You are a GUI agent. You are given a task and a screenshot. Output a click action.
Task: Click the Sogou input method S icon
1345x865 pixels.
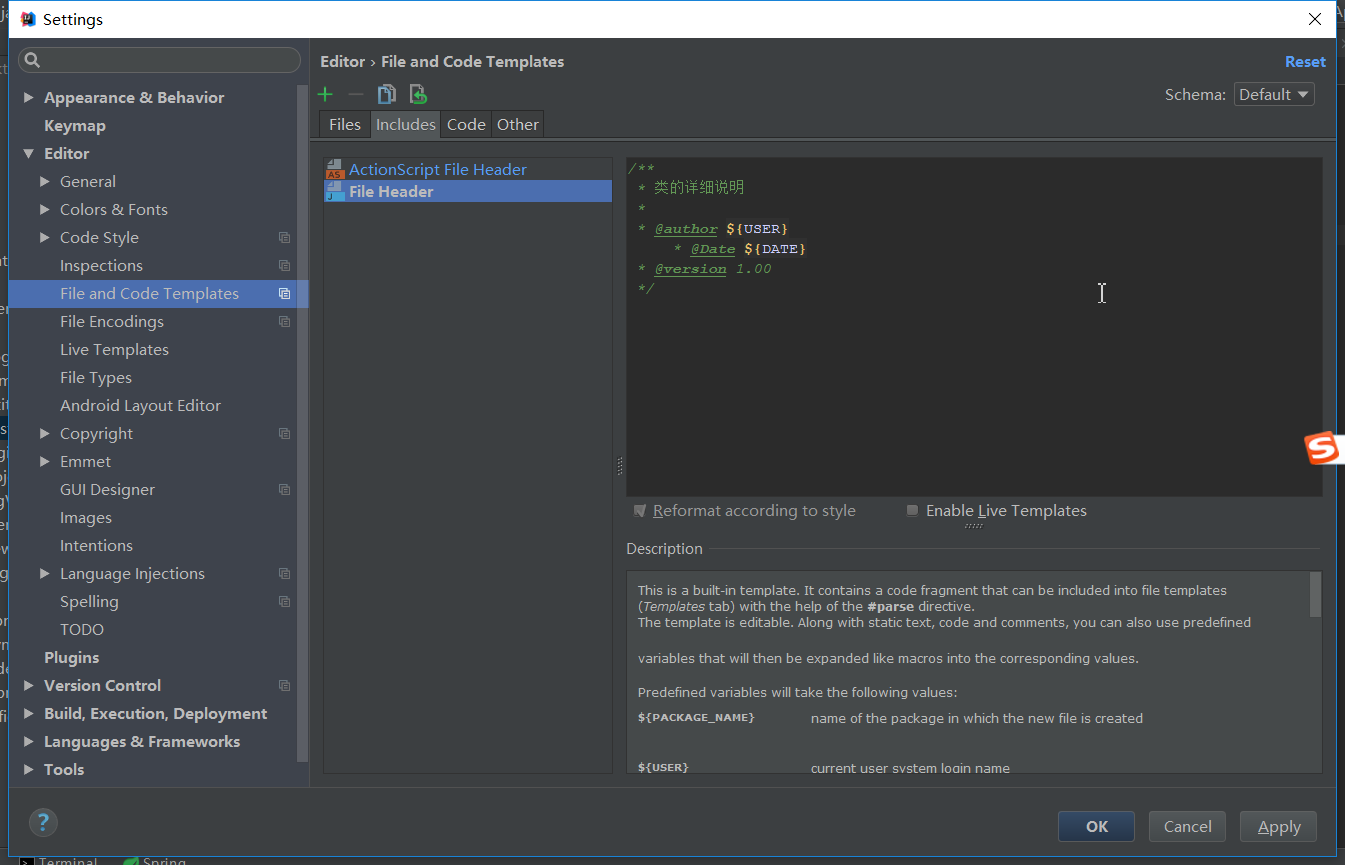(1322, 448)
